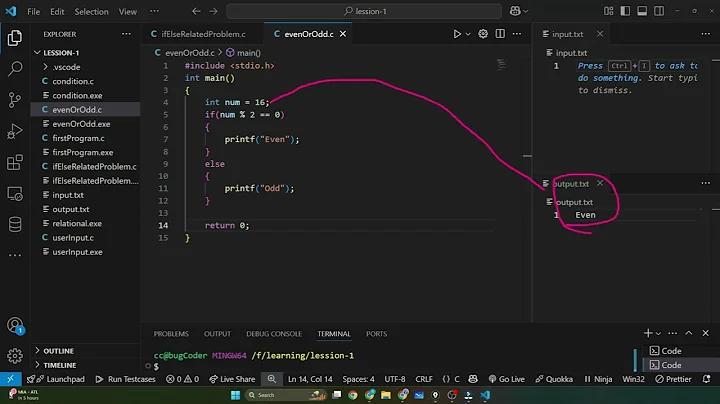Open the Search view in activity bar

click(x=15, y=69)
